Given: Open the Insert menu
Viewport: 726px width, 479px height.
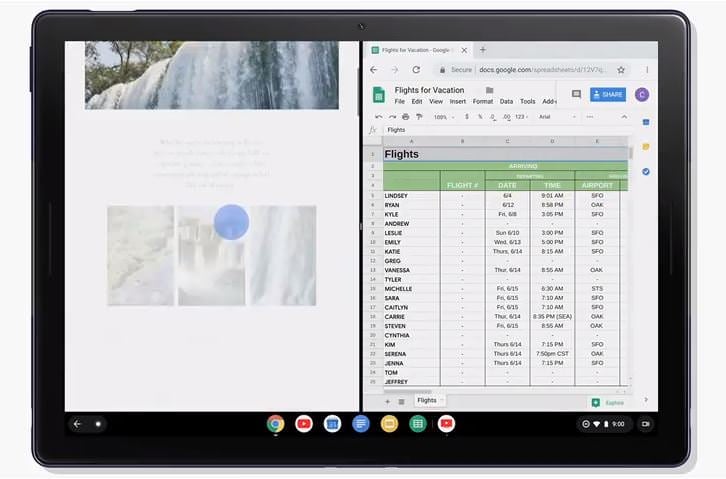Looking at the screenshot, I should click(x=457, y=101).
